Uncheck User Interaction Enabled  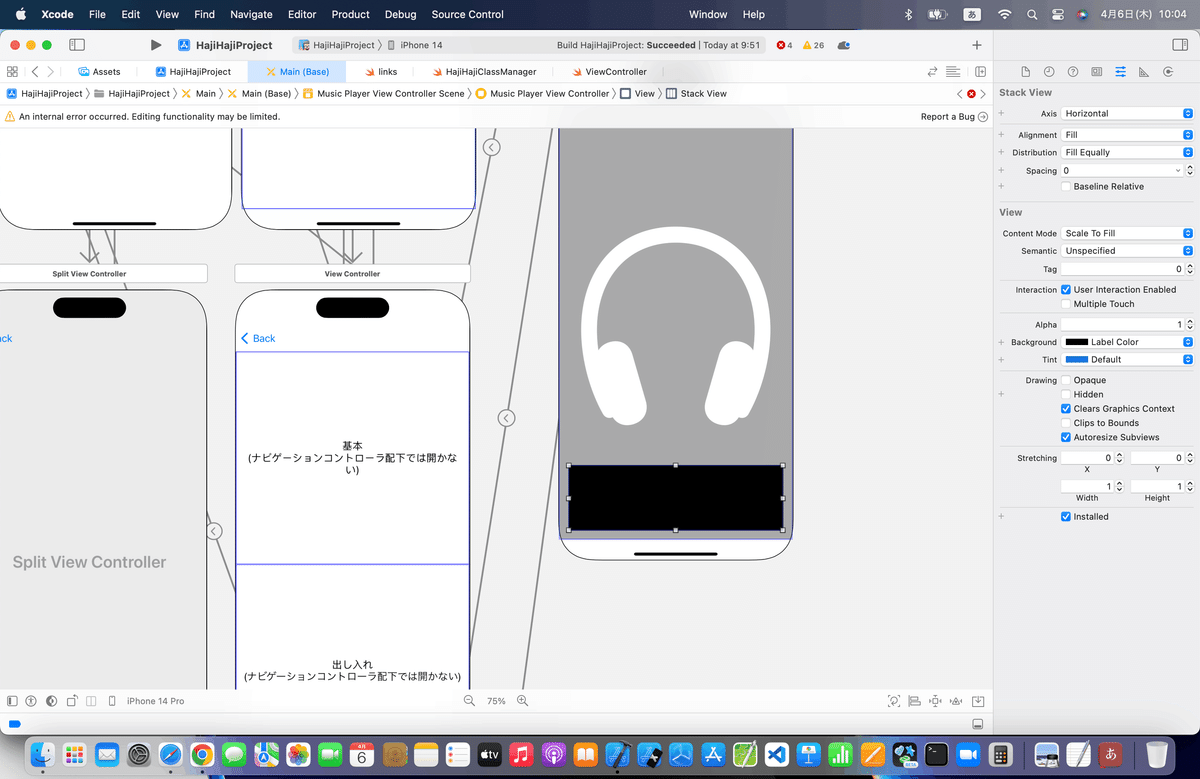point(1066,290)
